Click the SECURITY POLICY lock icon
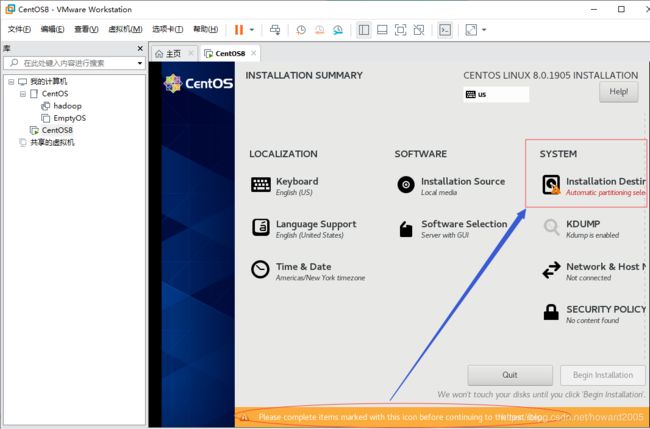 tap(551, 312)
